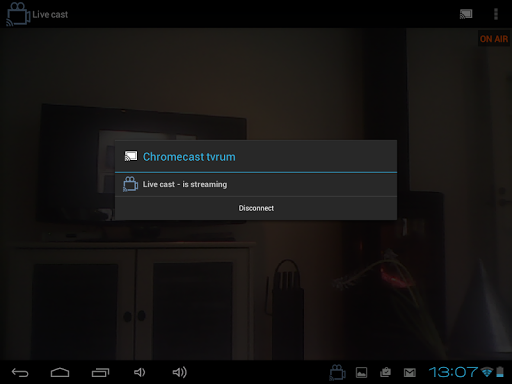The image size is (512, 384).
Task: Open the three-dot overflow menu
Action: point(496,14)
